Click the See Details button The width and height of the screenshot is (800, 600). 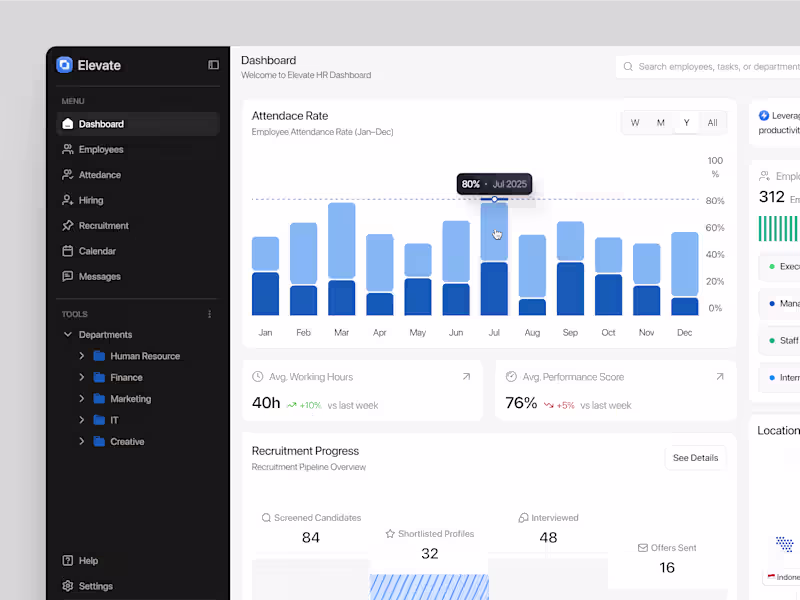(695, 457)
